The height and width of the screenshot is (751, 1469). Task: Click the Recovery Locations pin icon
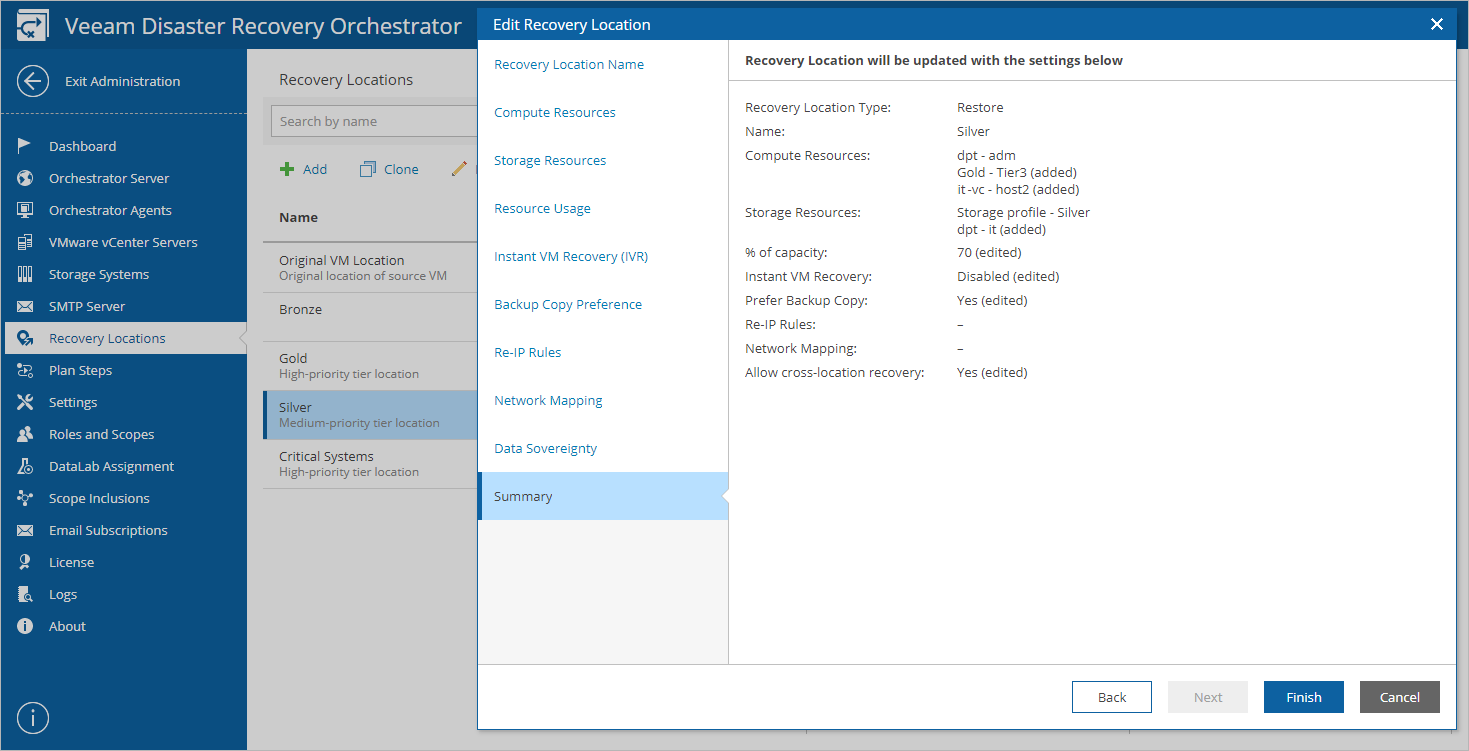pos(26,338)
